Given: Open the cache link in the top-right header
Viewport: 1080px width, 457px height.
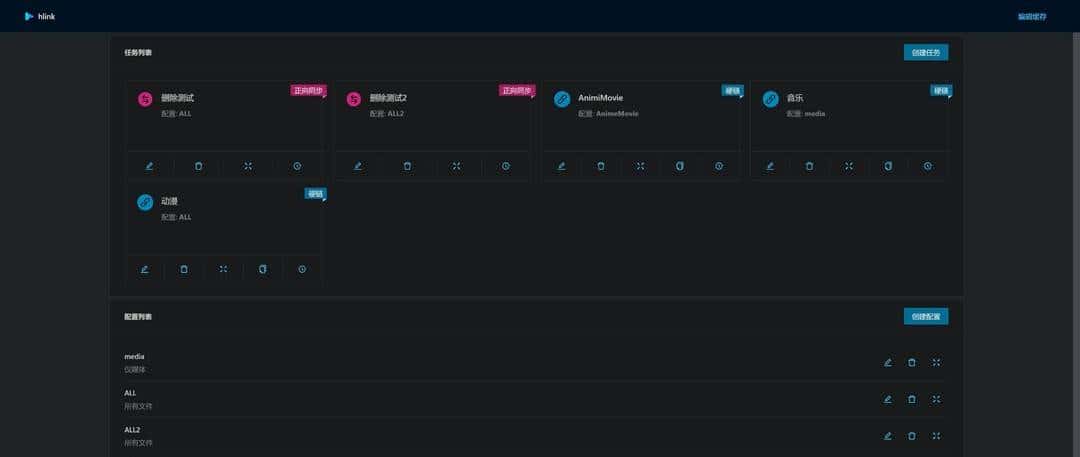Looking at the screenshot, I should click(x=1032, y=17).
